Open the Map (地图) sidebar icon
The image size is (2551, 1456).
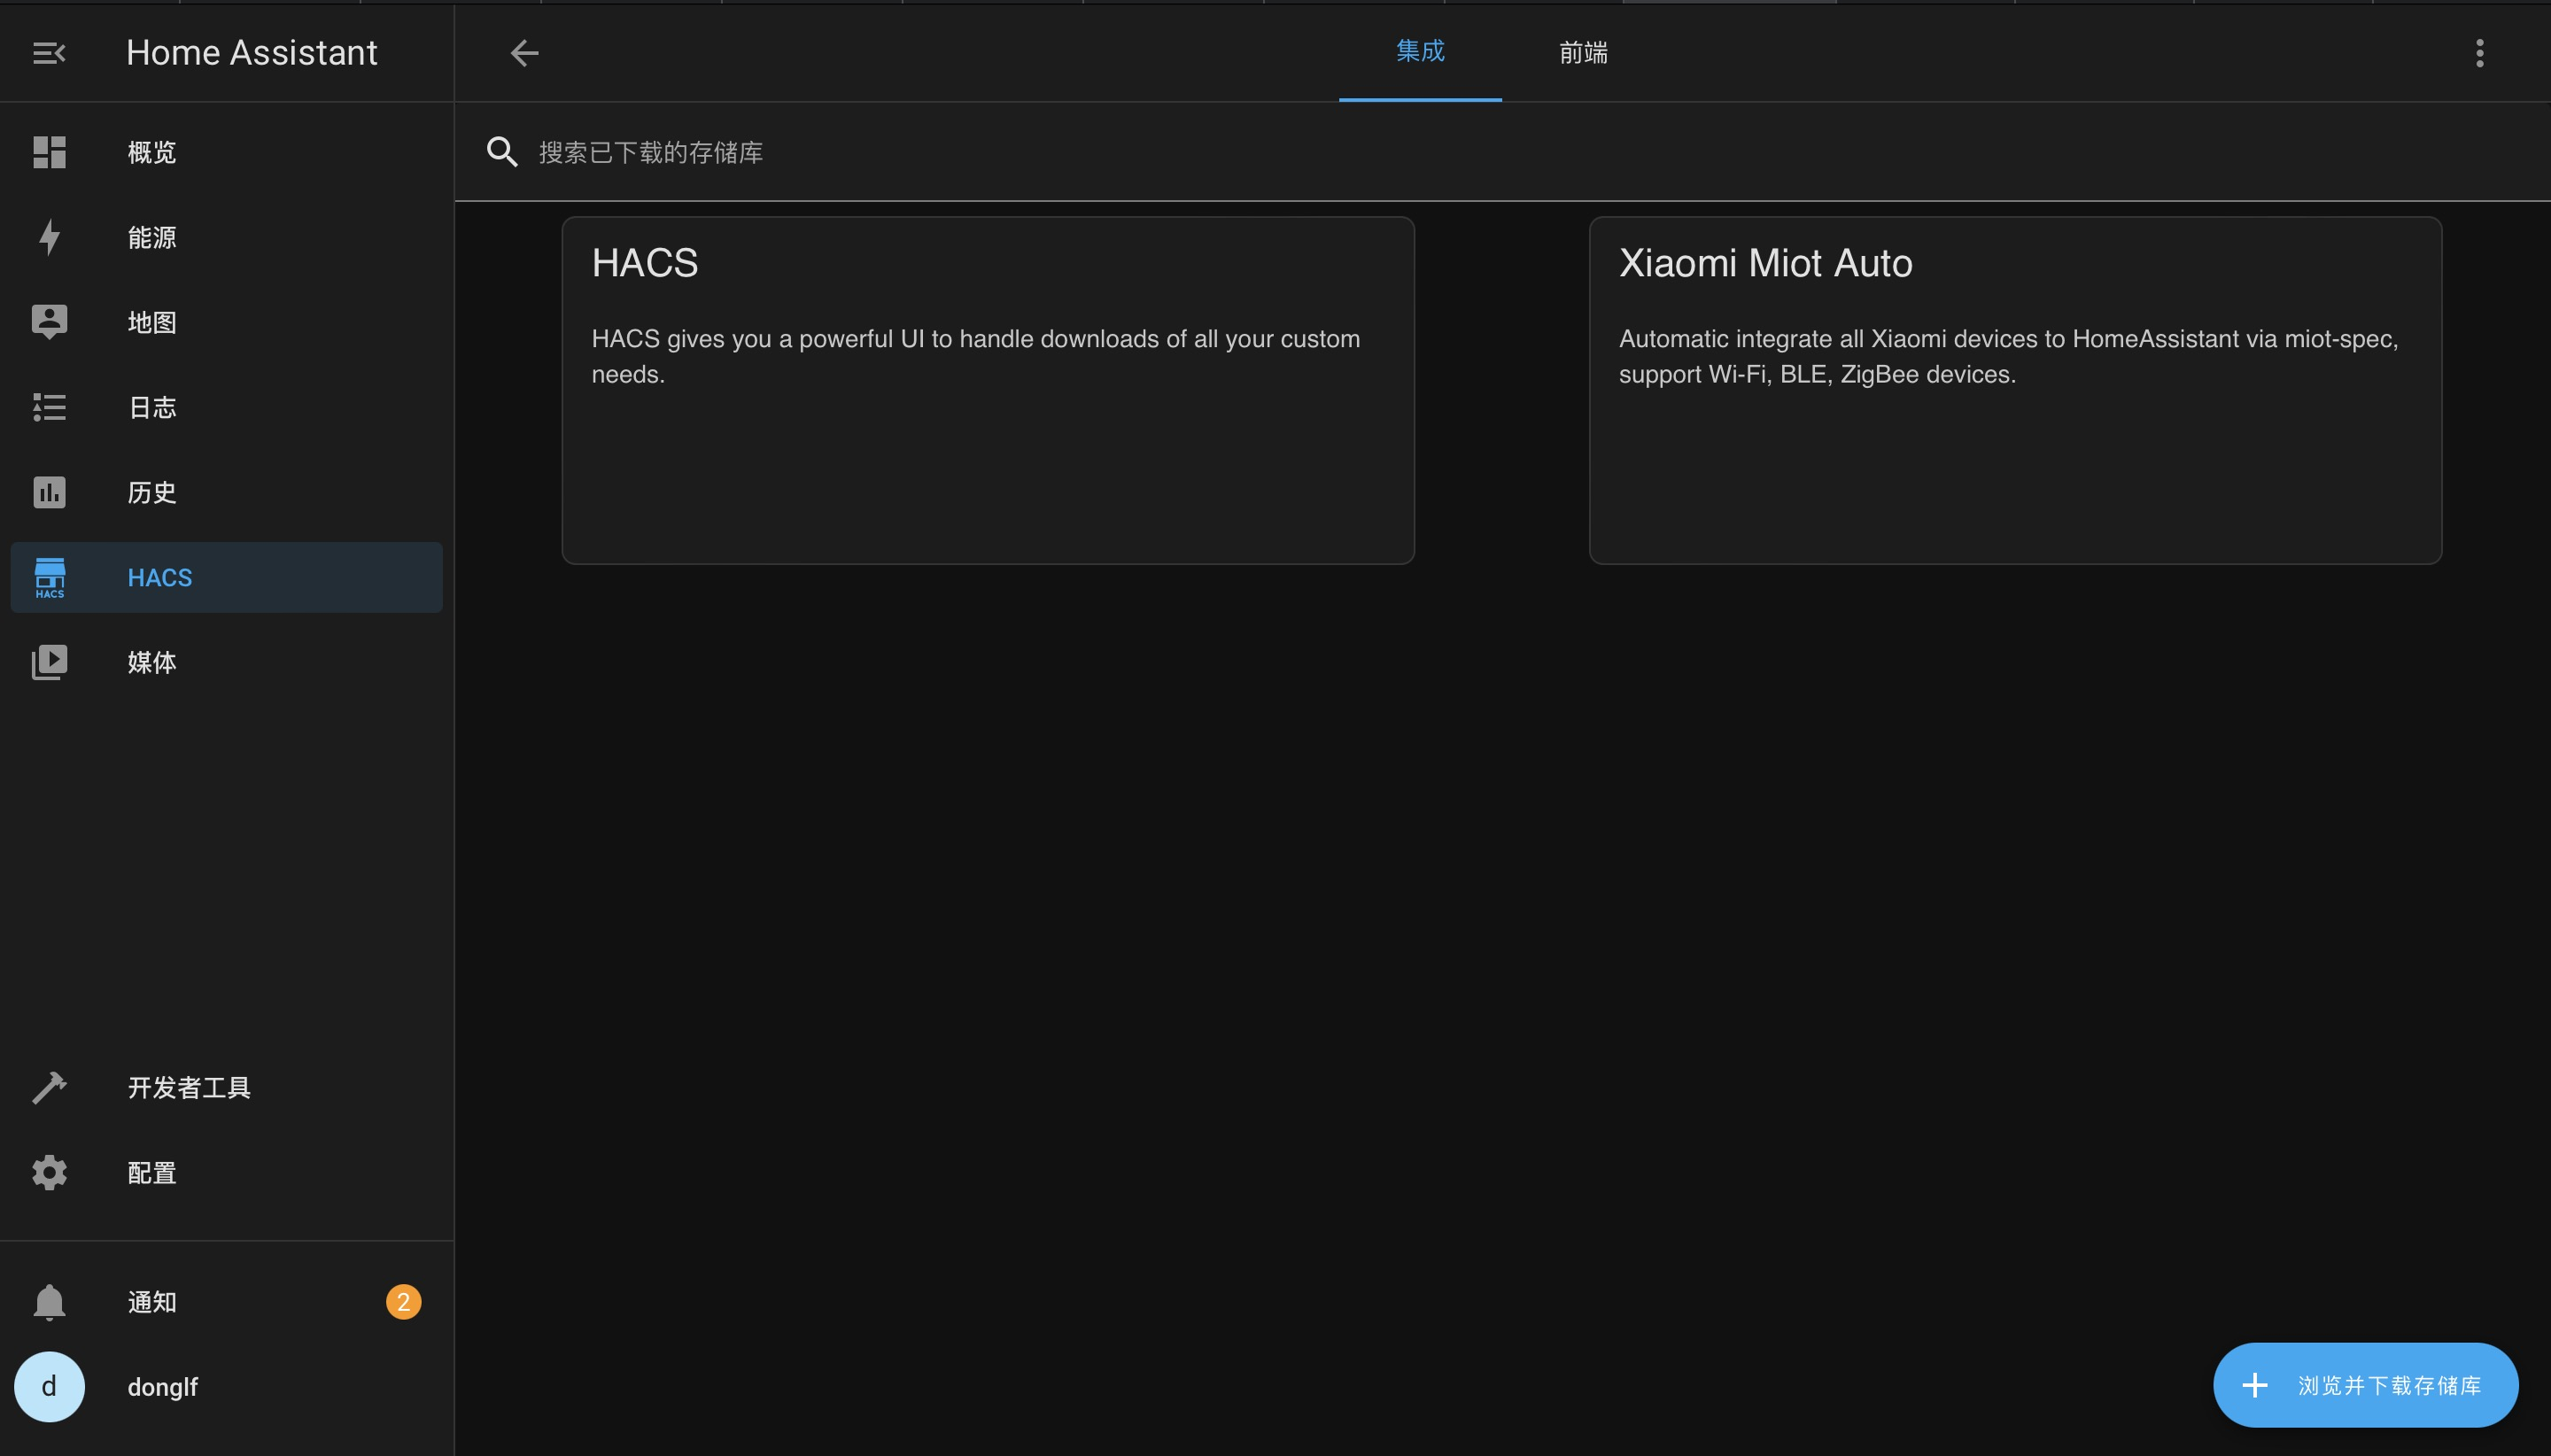(49, 322)
